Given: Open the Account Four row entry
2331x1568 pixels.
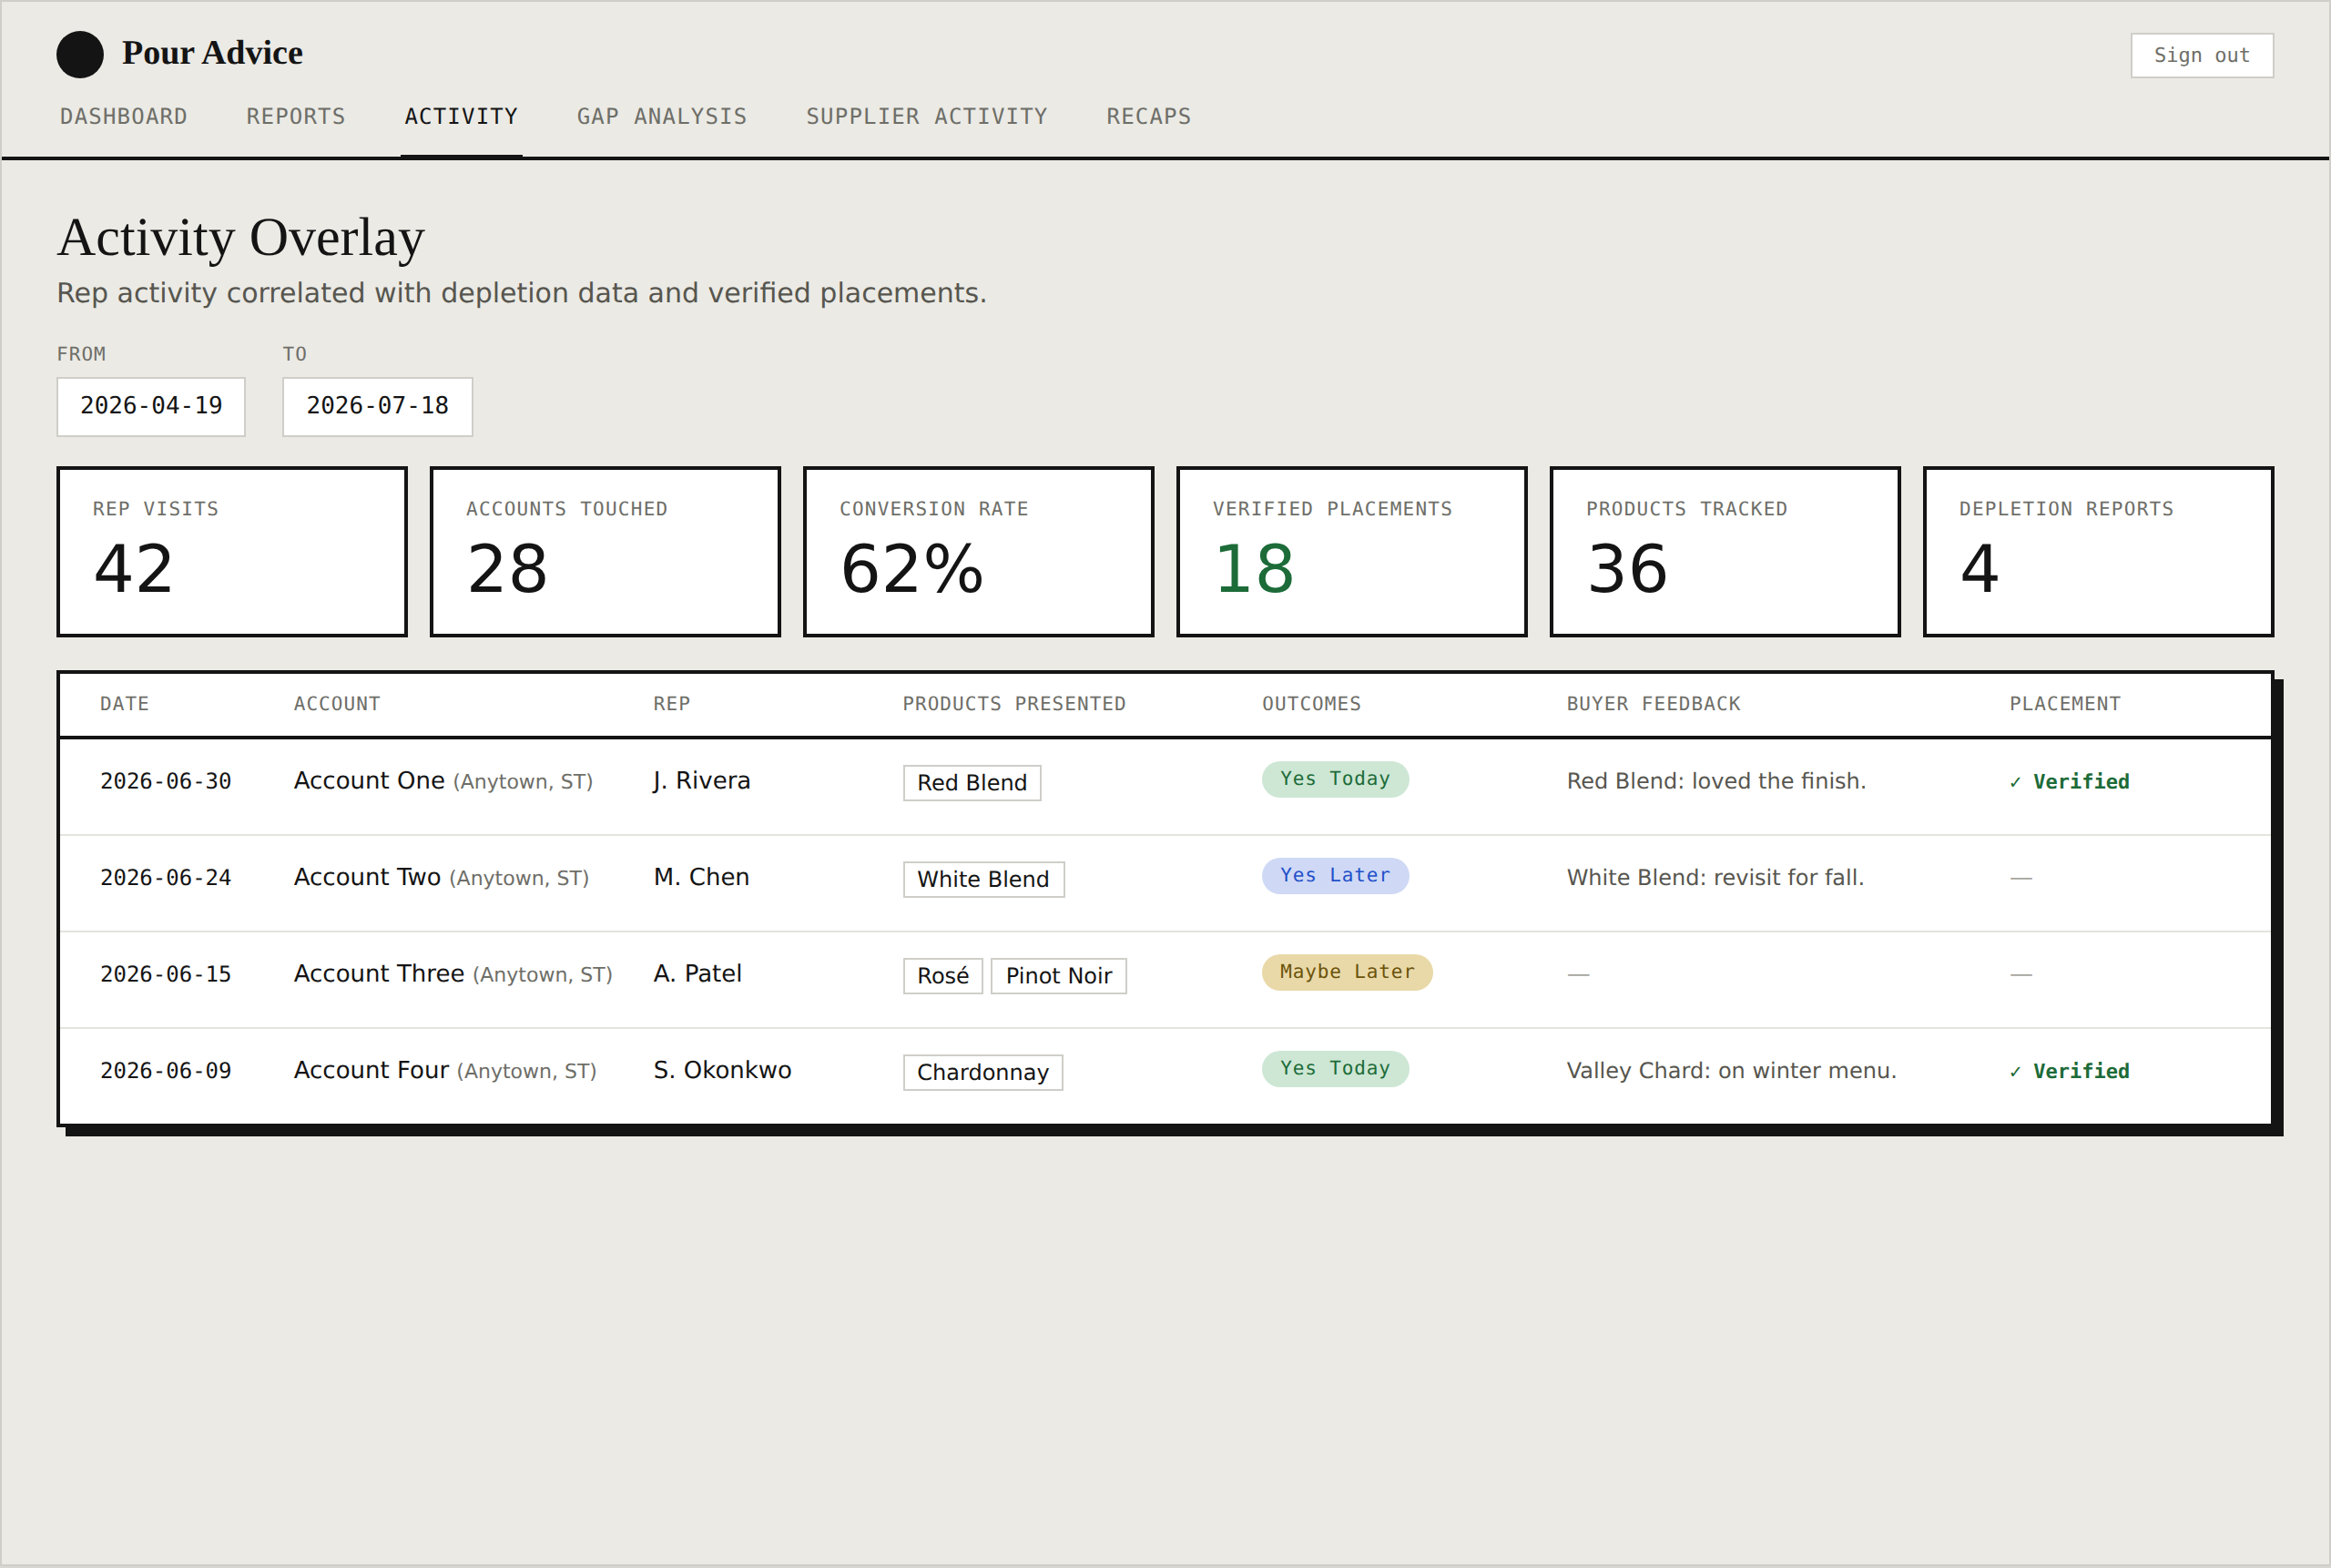Looking at the screenshot, I should 445,1071.
